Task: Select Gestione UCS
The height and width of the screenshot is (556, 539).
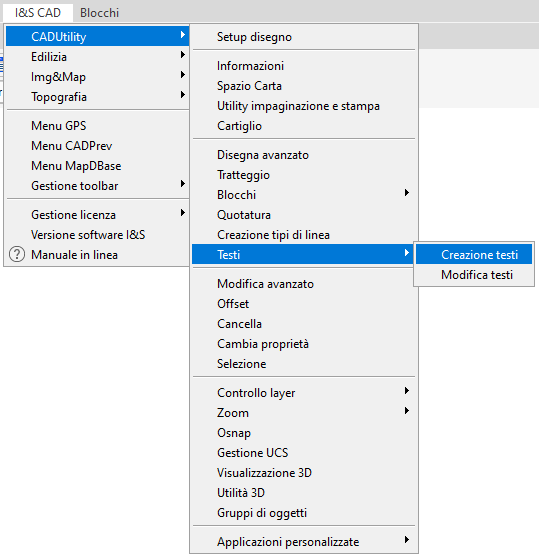Action: point(304,452)
